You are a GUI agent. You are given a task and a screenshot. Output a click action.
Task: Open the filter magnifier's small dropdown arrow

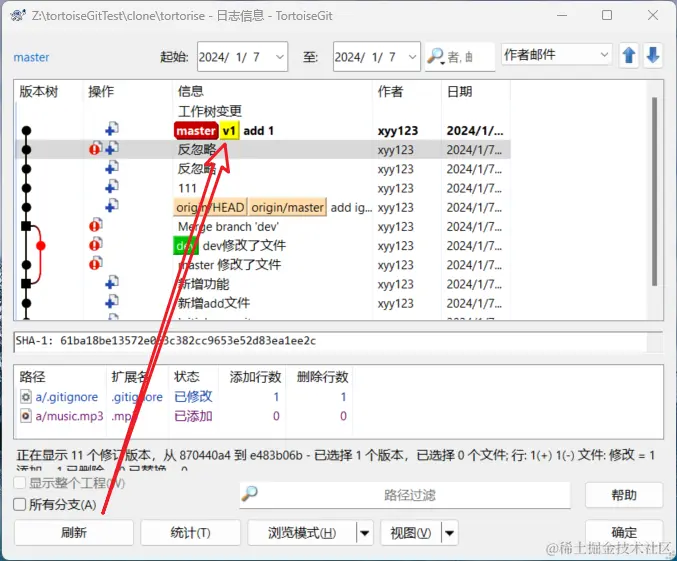click(x=443, y=63)
